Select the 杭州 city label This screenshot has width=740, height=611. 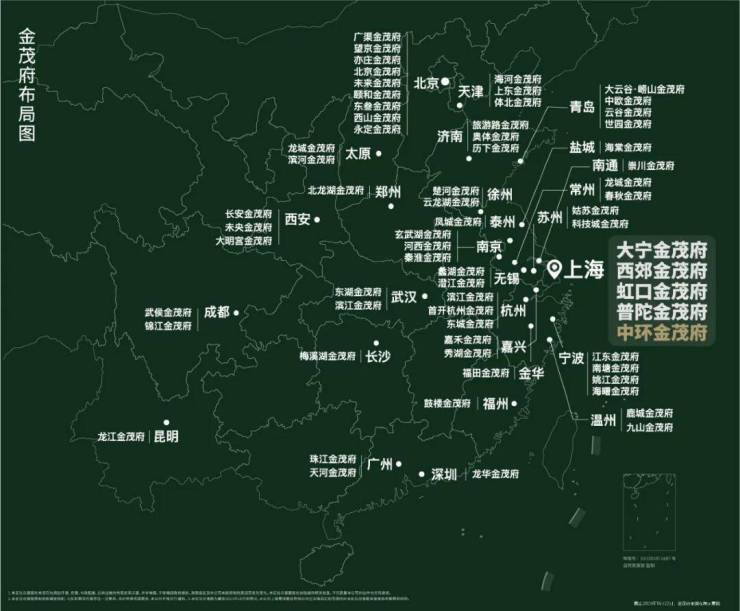point(513,310)
